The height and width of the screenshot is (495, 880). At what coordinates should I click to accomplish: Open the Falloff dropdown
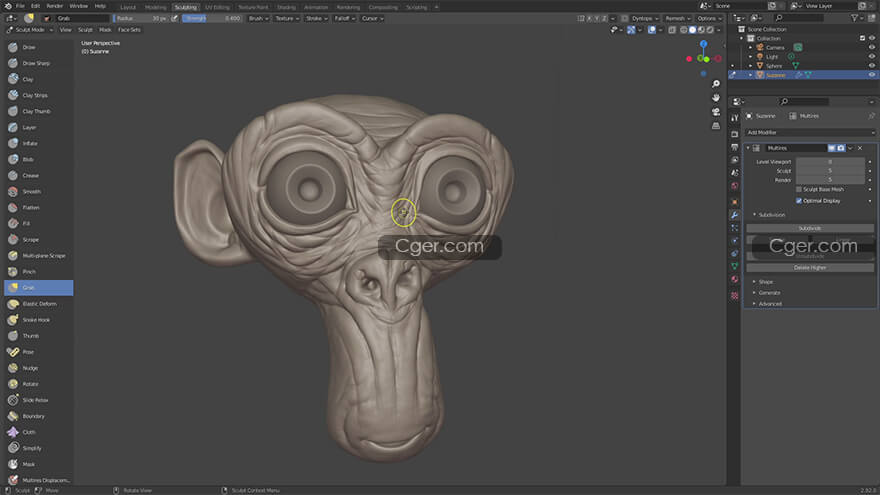(344, 19)
